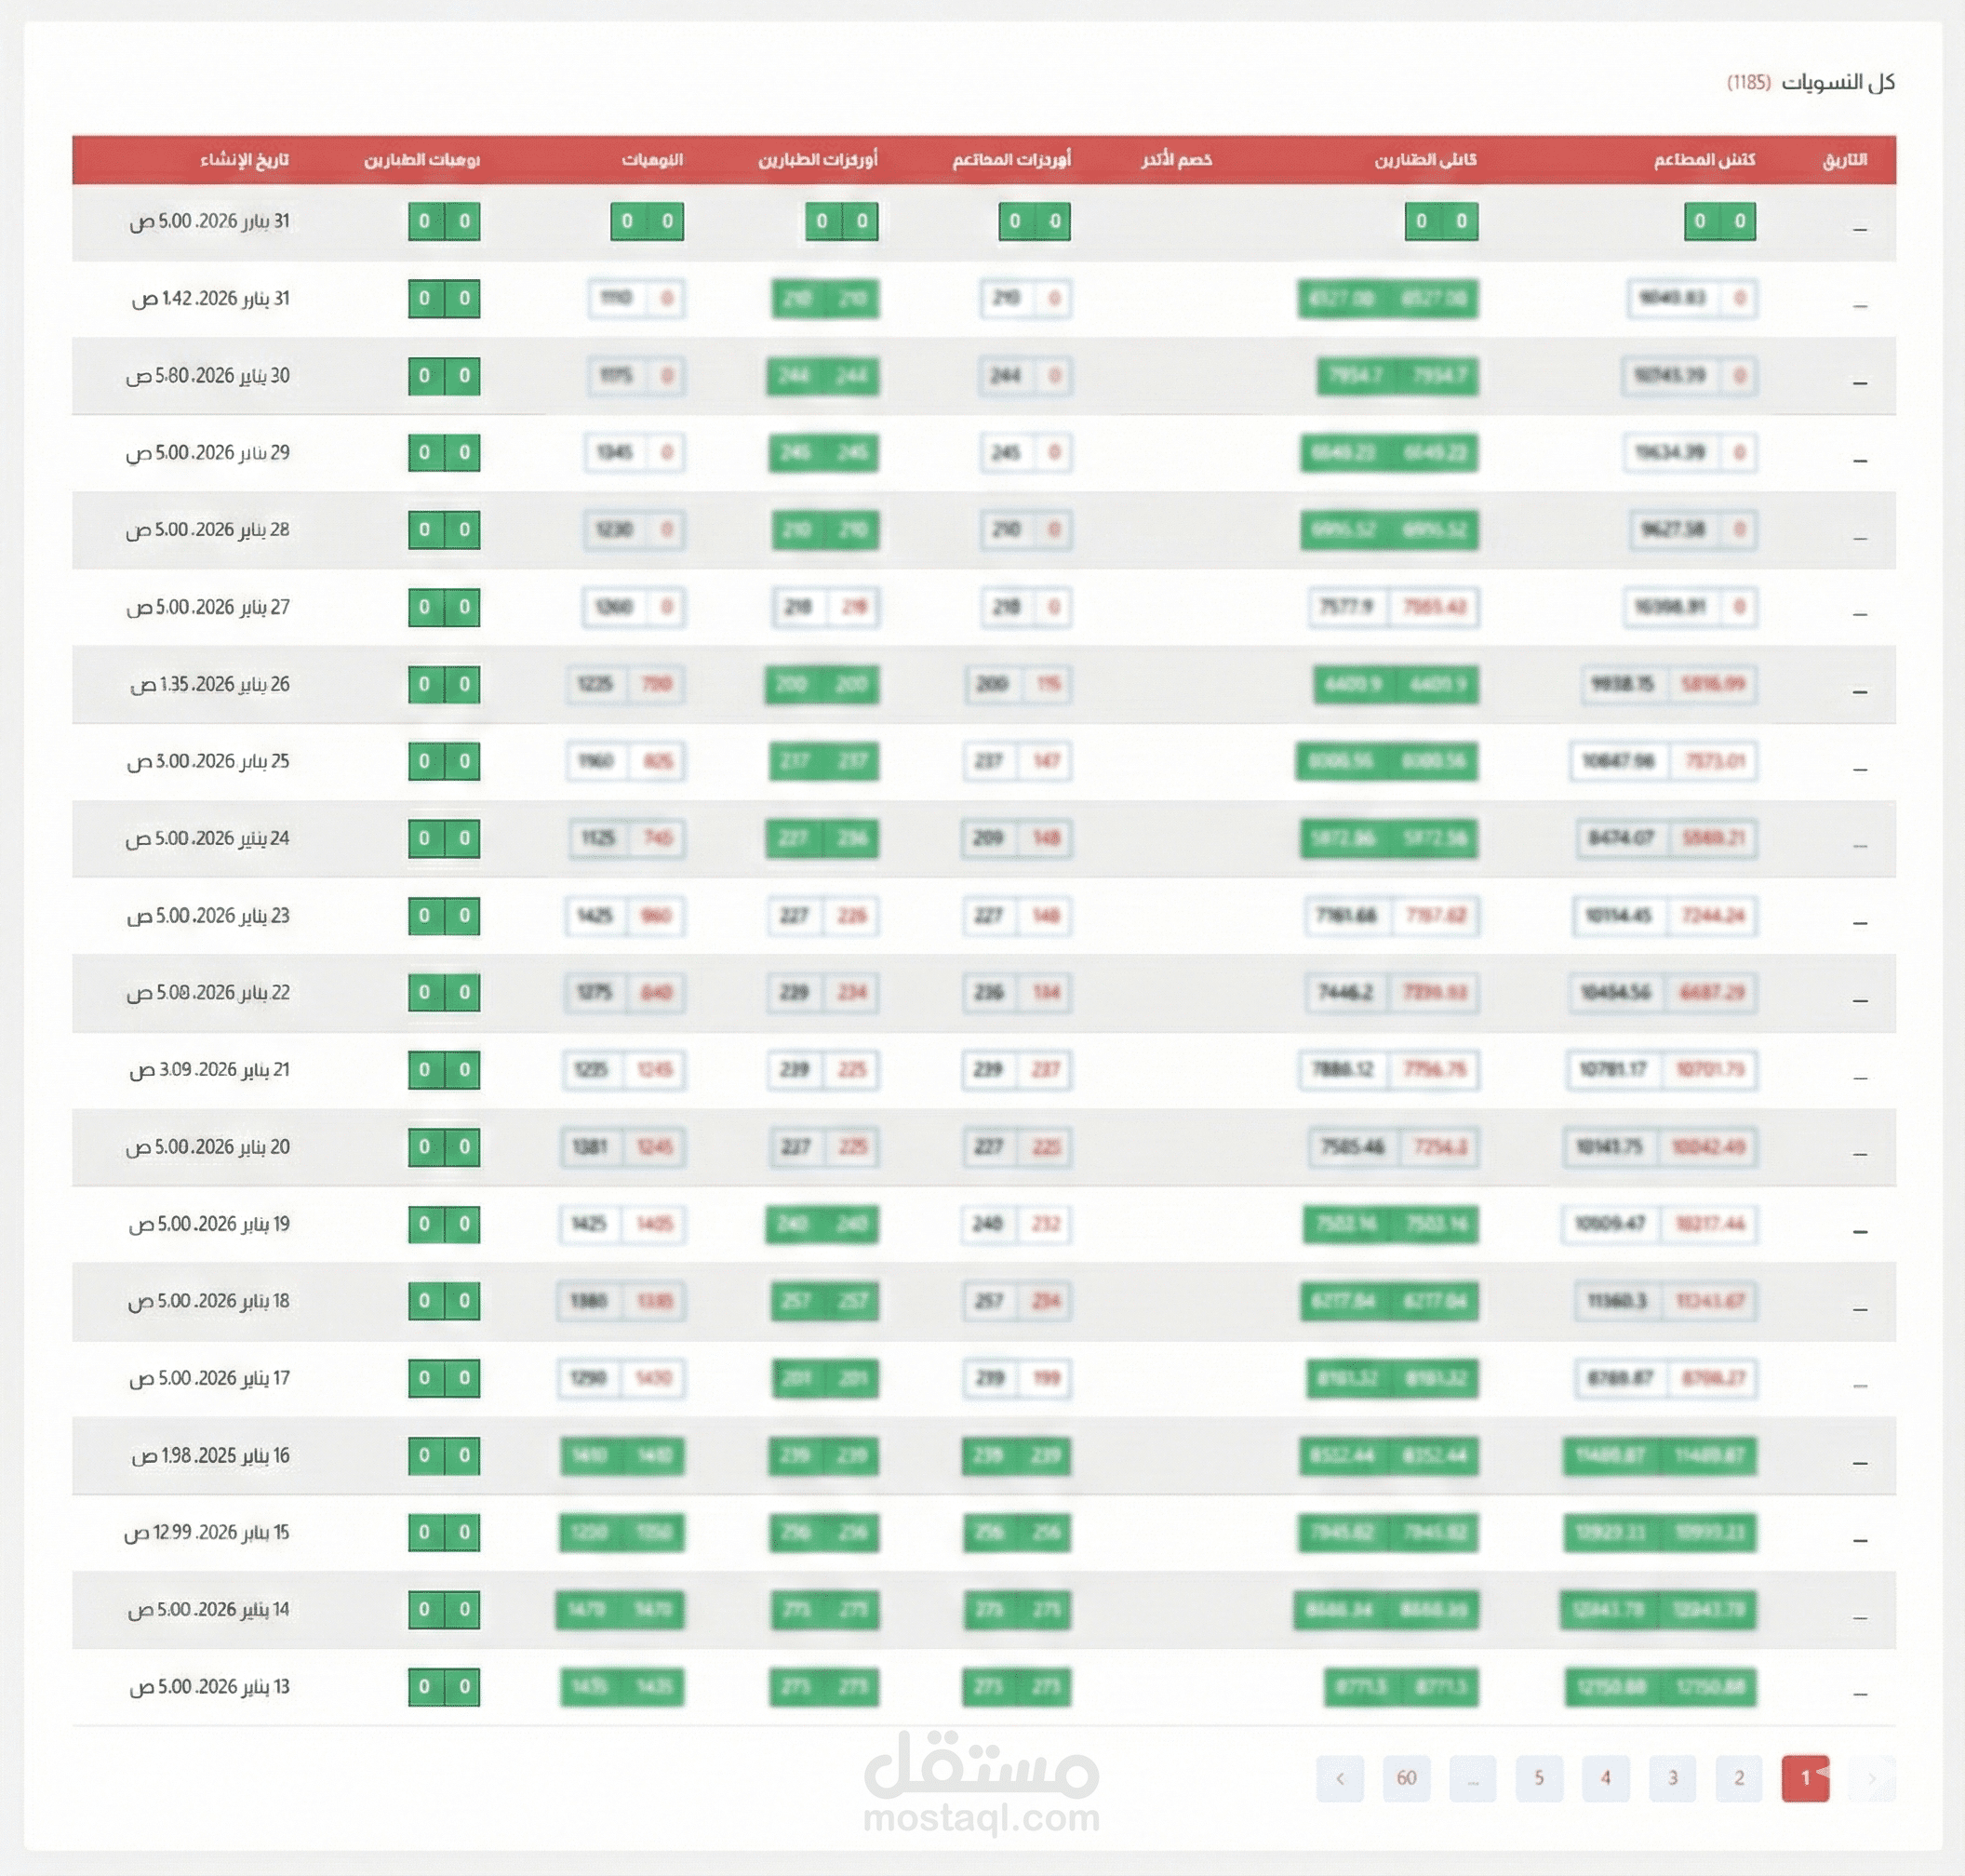Screen dimensions: 1965x1876
Task: Click the كاش المطاعم column header
Action: pos(1704,160)
